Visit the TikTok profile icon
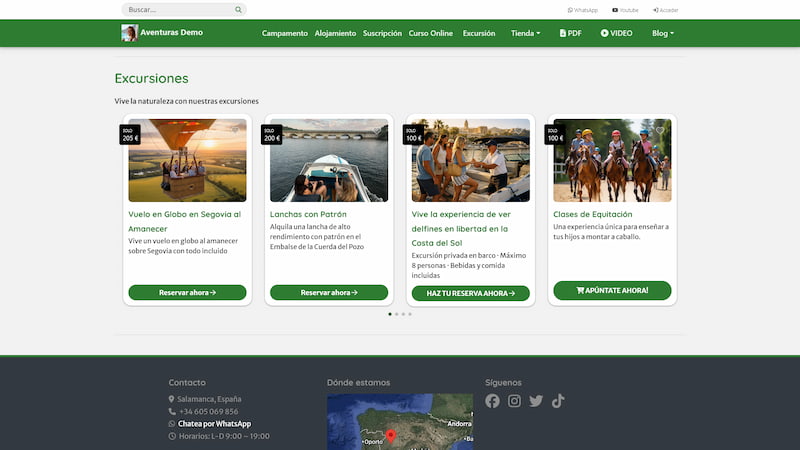The height and width of the screenshot is (450, 800). pos(558,401)
